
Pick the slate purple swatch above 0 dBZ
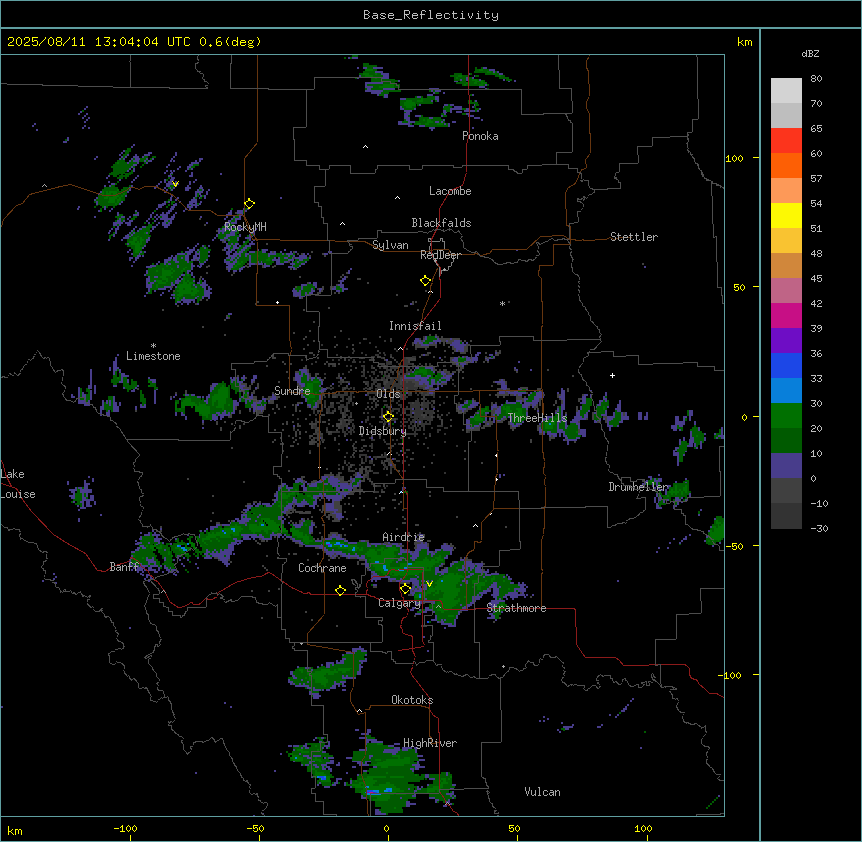(786, 466)
